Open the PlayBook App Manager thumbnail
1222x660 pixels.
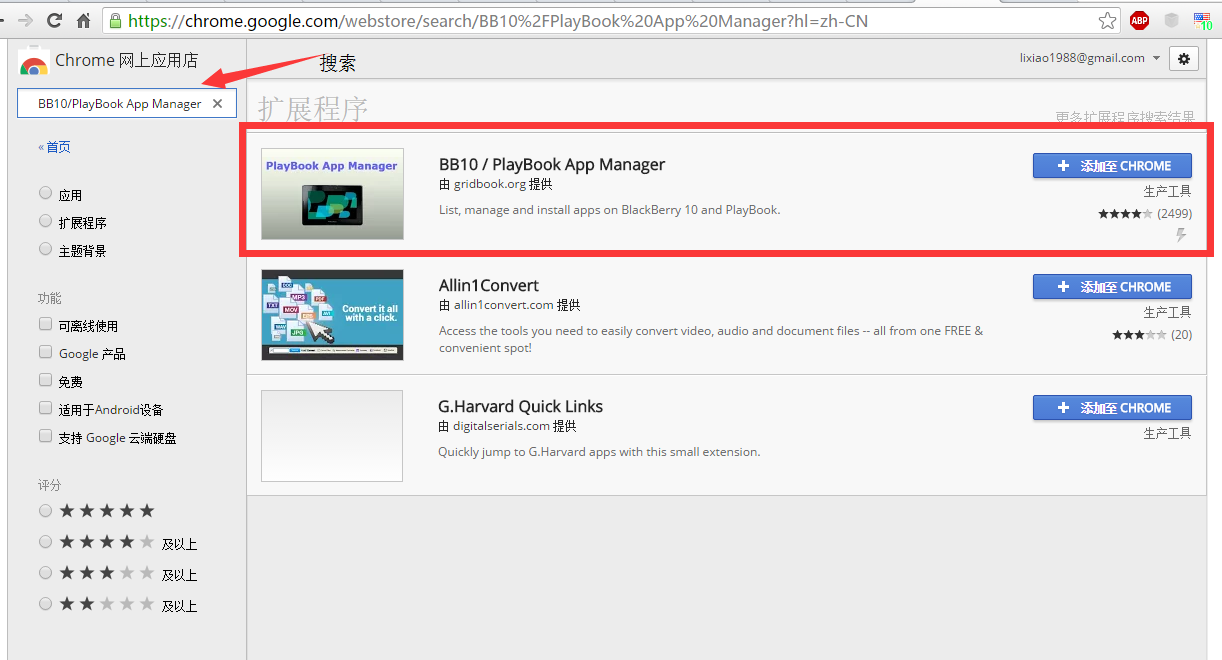332,194
